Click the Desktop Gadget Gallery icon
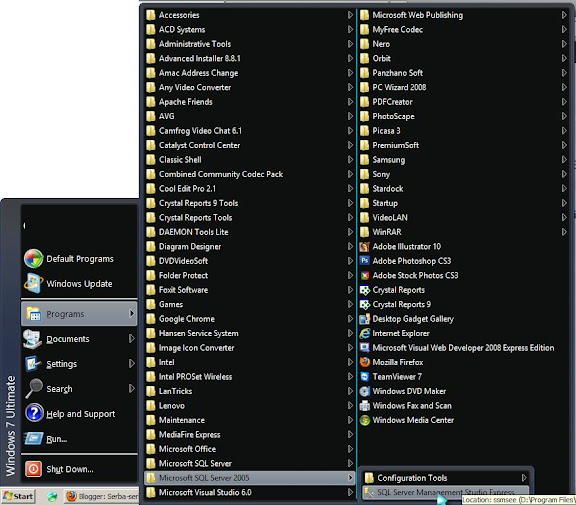The width and height of the screenshot is (576, 505). 364,319
